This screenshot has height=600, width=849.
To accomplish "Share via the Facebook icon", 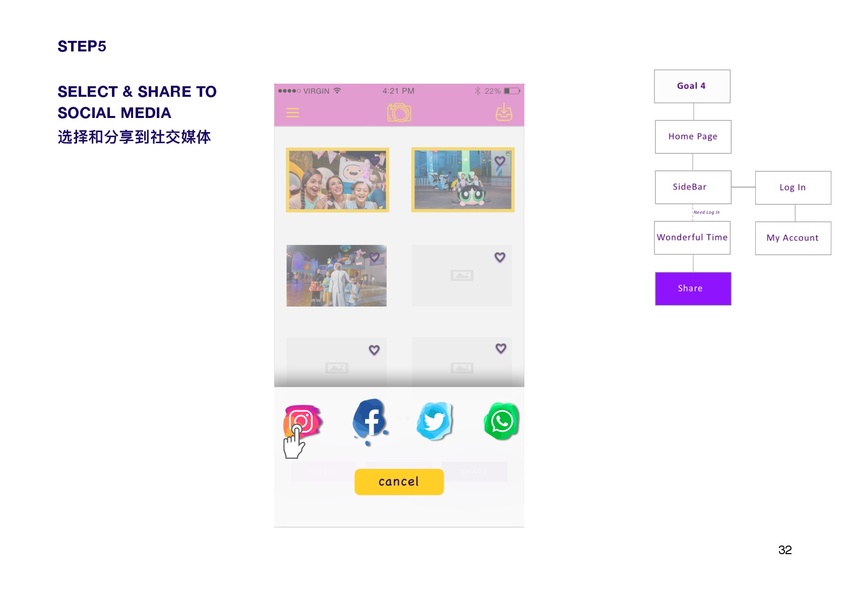I will 370,421.
